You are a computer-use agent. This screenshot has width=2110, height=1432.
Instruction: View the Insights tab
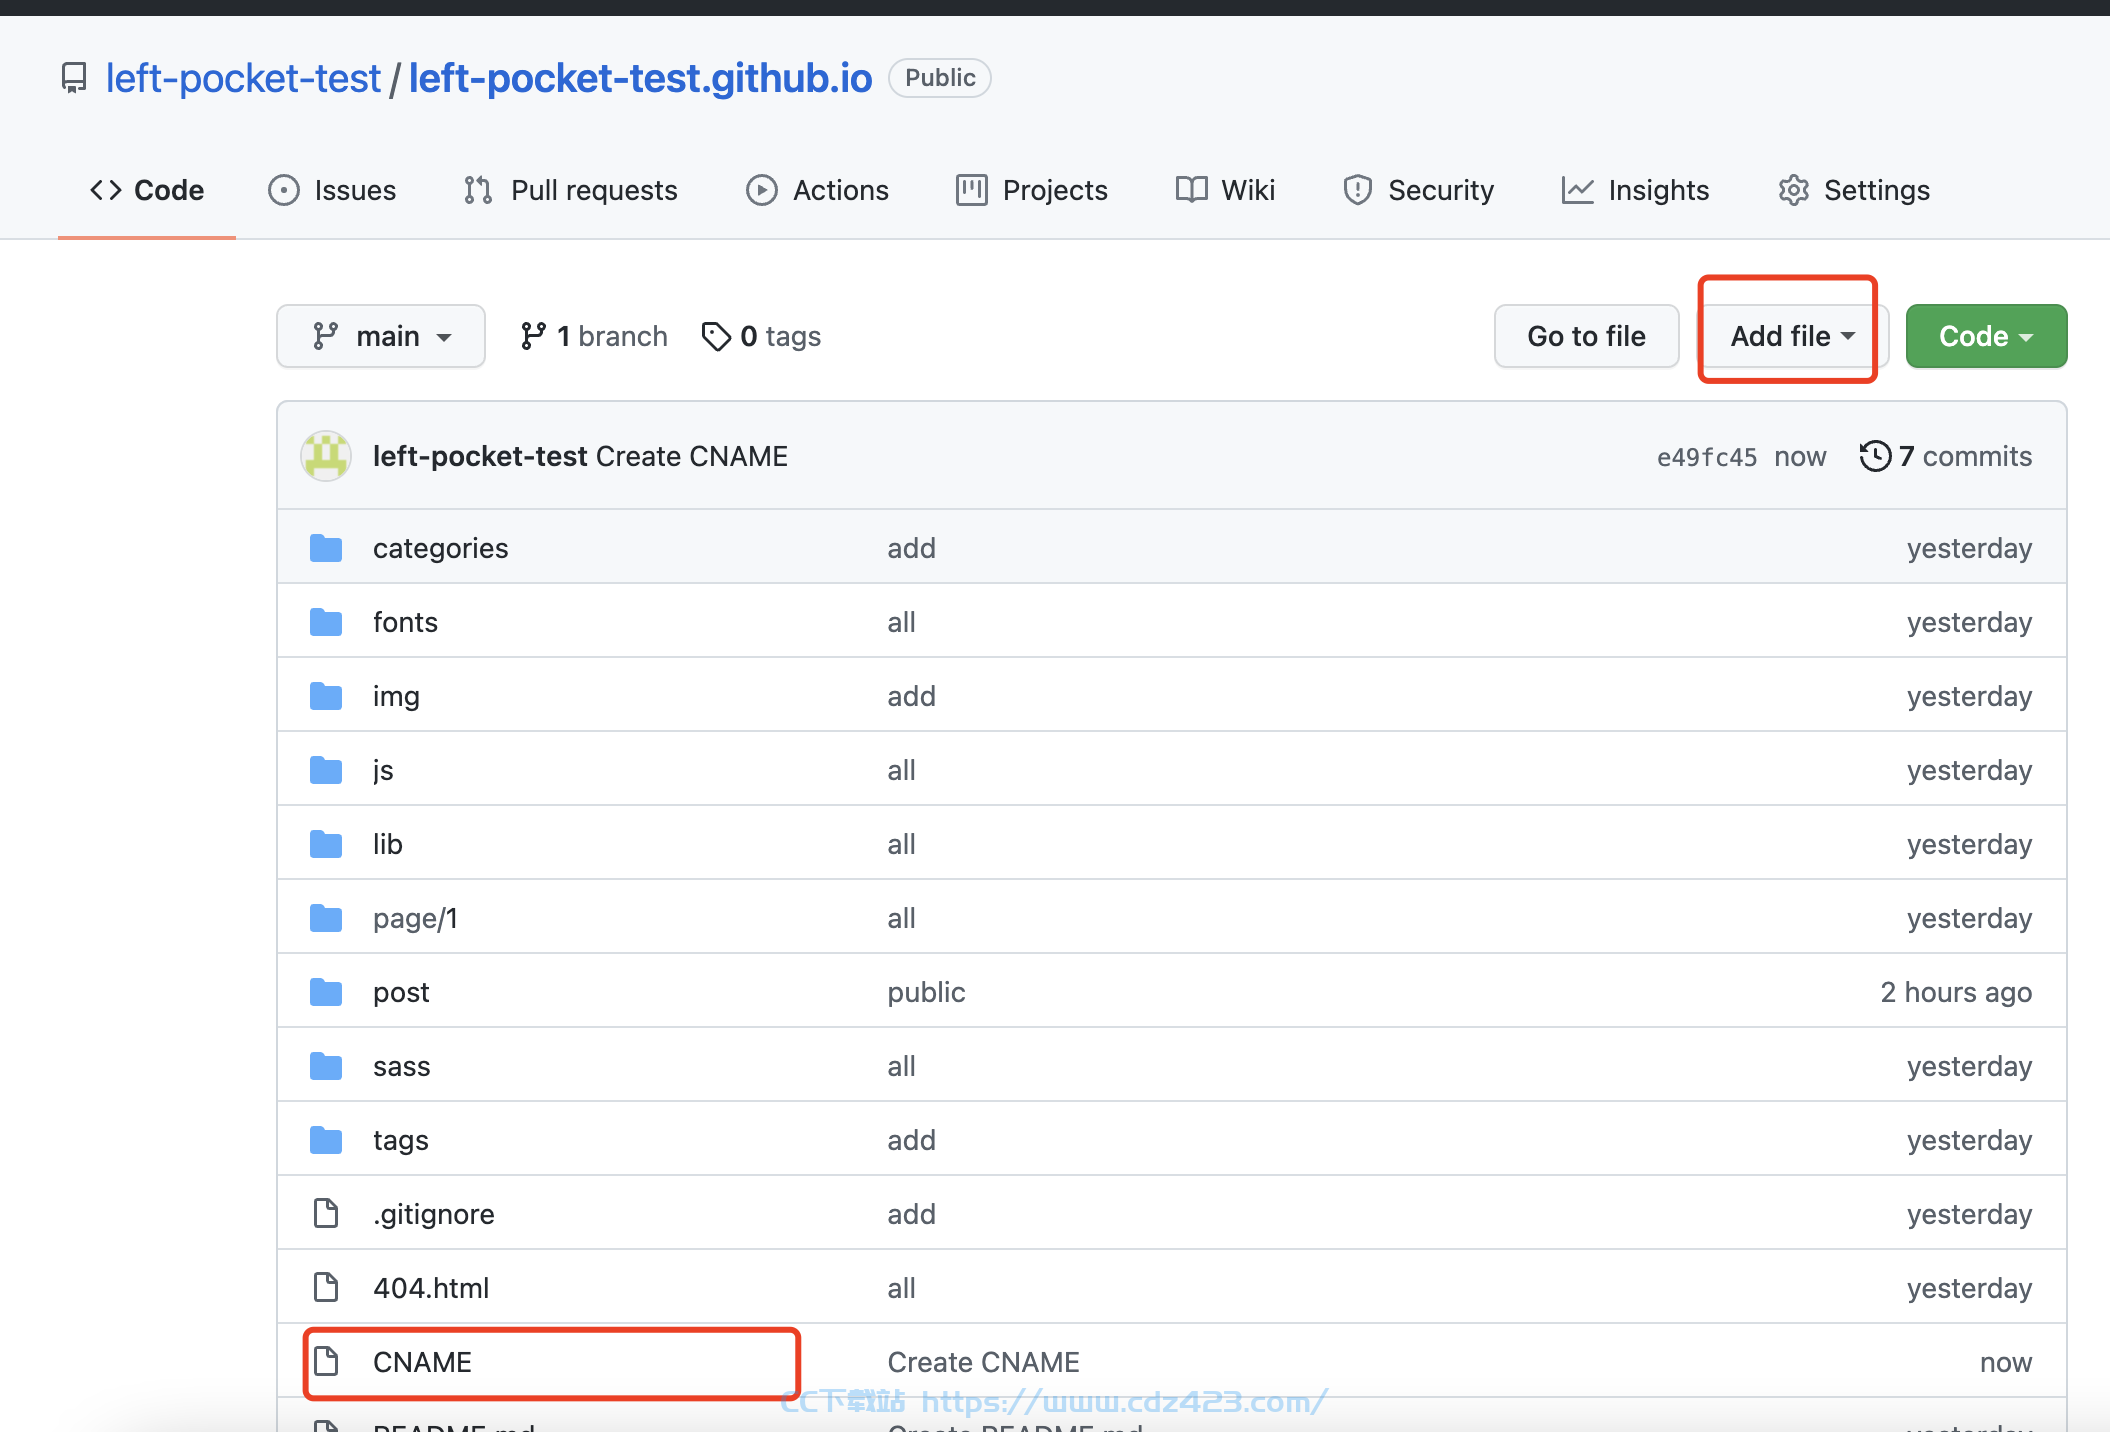click(x=1635, y=190)
